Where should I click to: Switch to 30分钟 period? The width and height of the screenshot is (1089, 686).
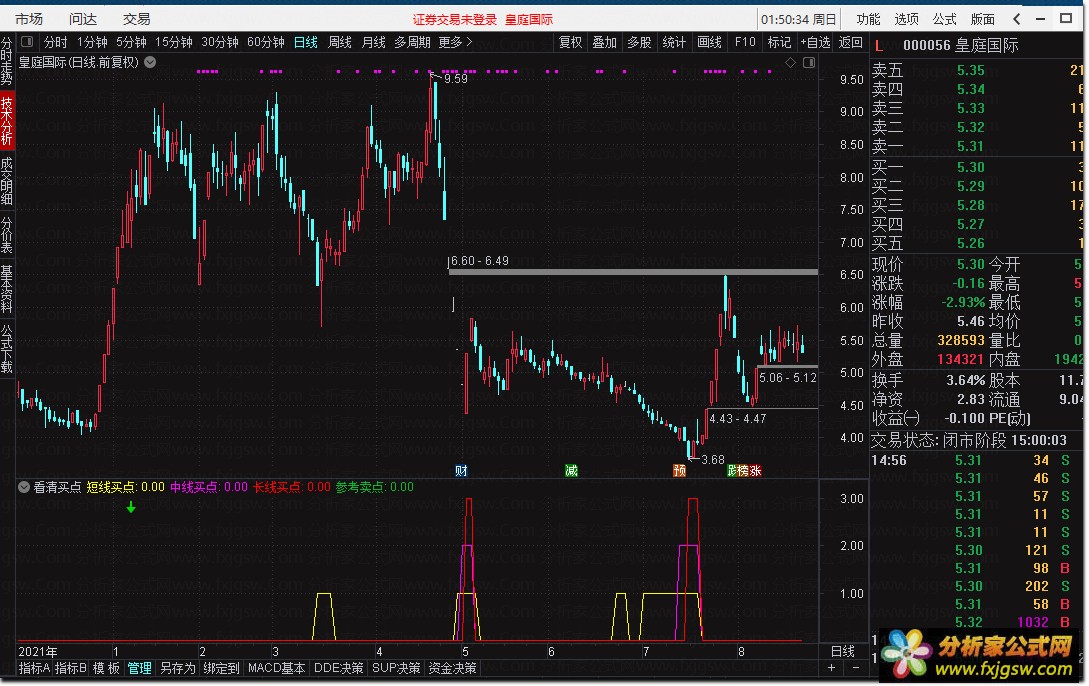coord(219,42)
